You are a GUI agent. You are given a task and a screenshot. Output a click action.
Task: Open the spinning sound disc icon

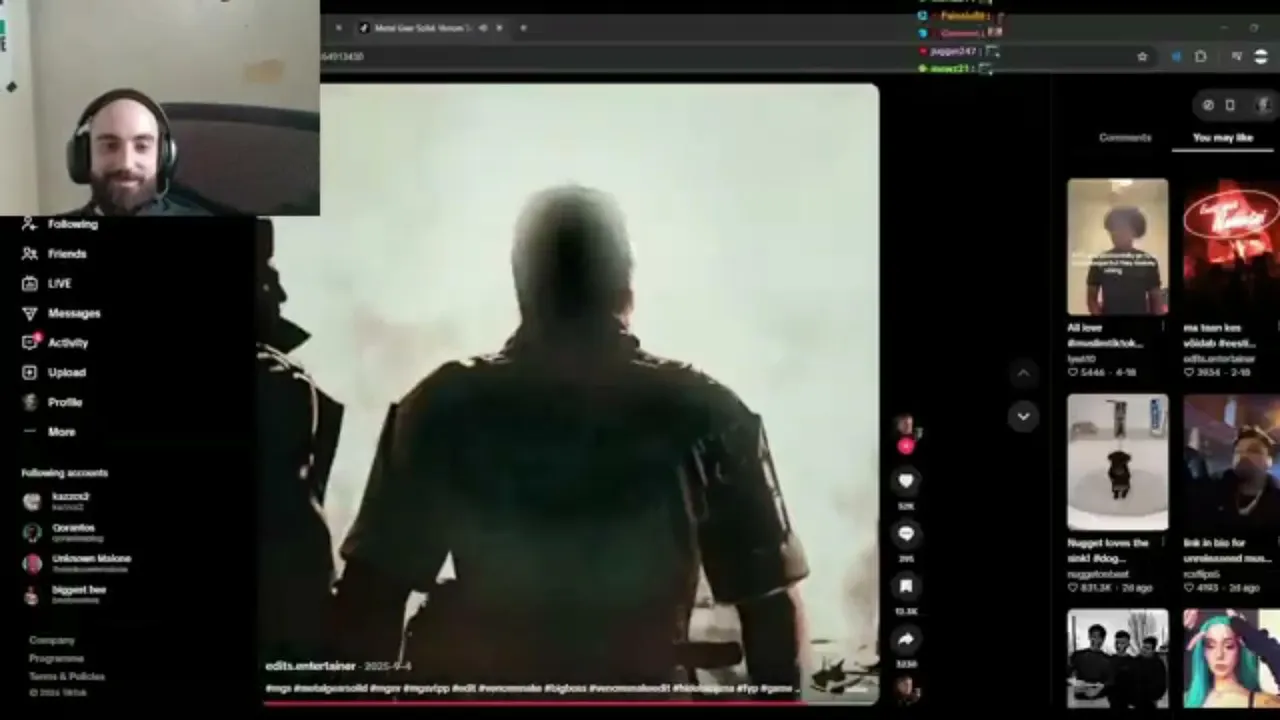906,689
